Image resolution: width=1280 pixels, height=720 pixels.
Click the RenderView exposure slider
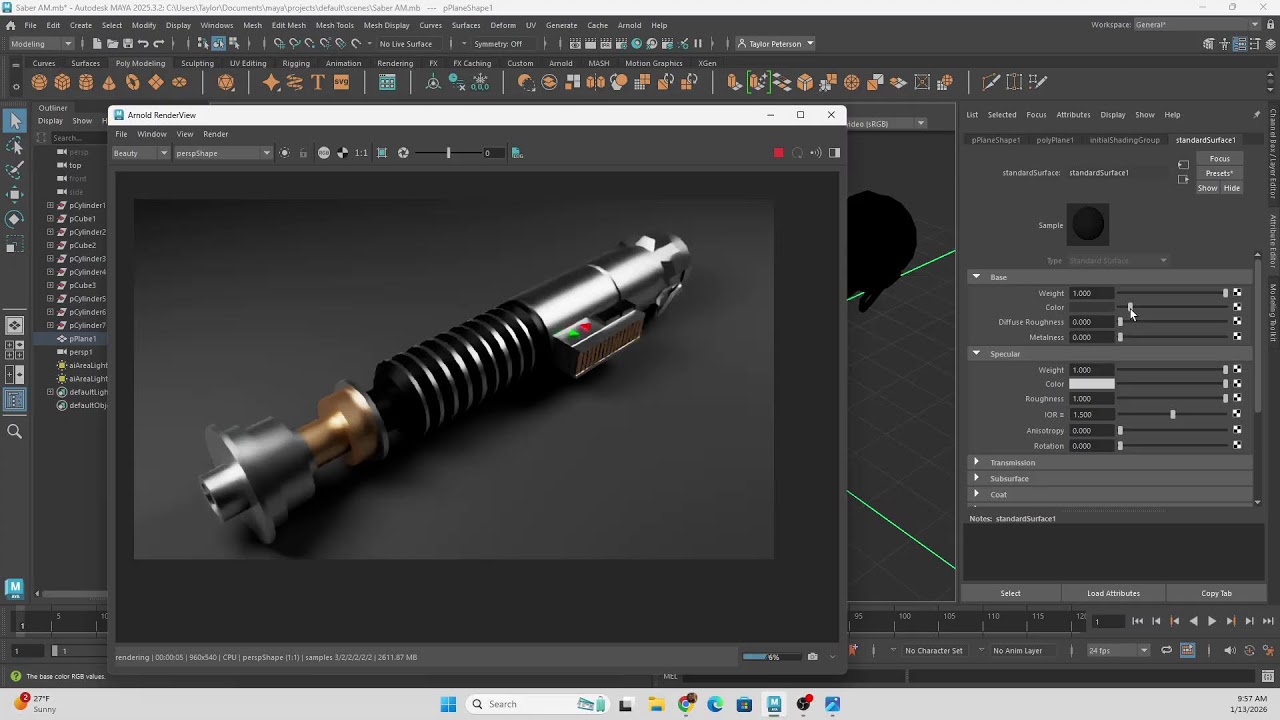coord(448,153)
